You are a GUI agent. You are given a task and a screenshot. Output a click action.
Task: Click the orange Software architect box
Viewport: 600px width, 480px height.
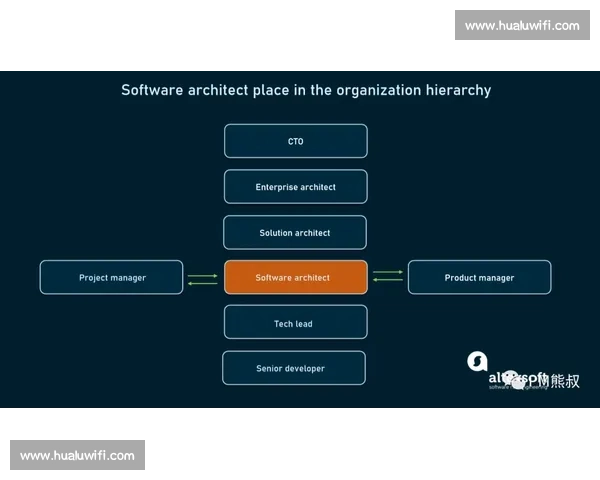295,278
